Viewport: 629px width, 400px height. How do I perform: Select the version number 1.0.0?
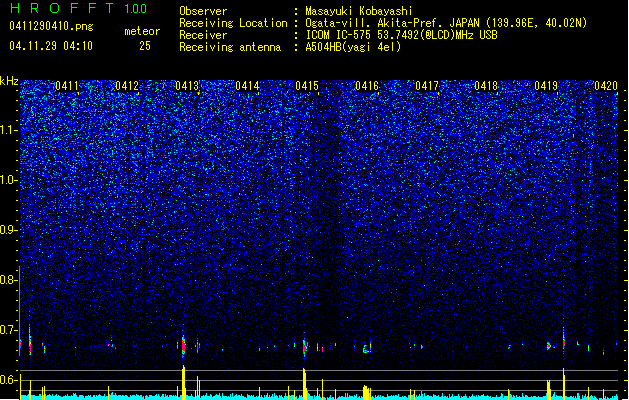coord(136,9)
